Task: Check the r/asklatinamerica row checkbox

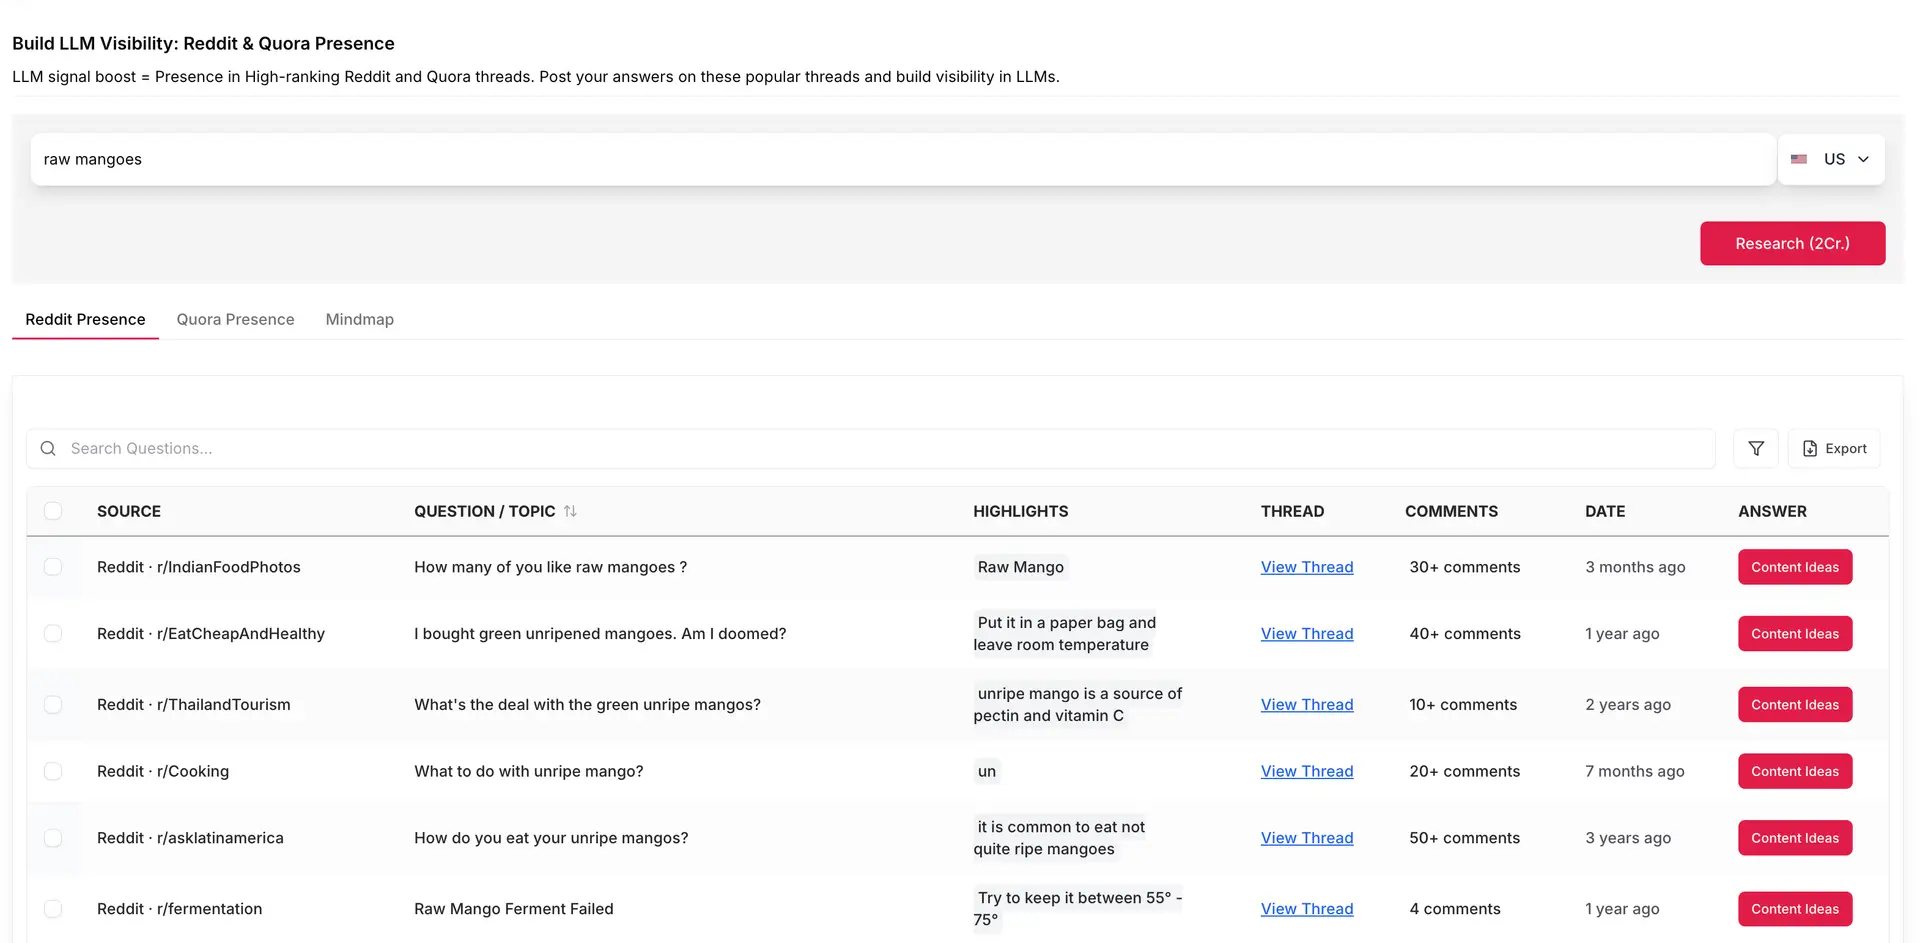Action: click(x=53, y=838)
